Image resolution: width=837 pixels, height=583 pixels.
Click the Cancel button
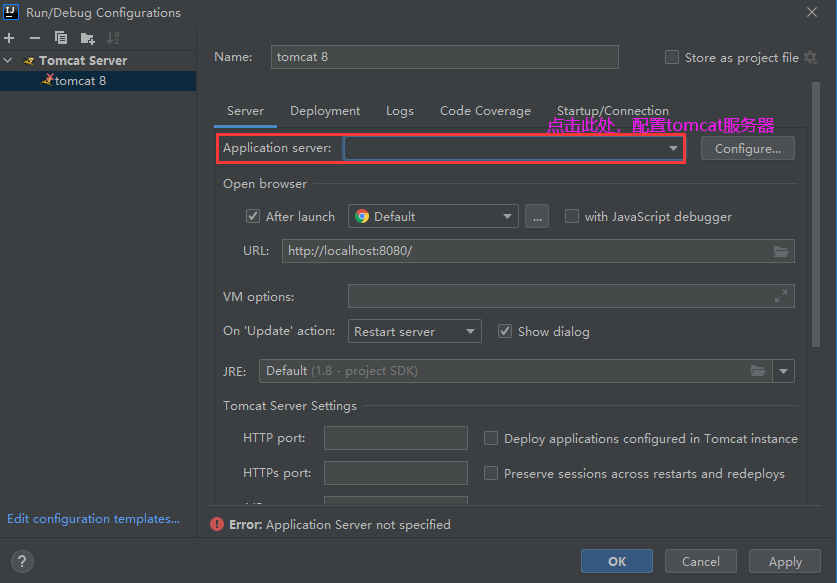[700, 561]
